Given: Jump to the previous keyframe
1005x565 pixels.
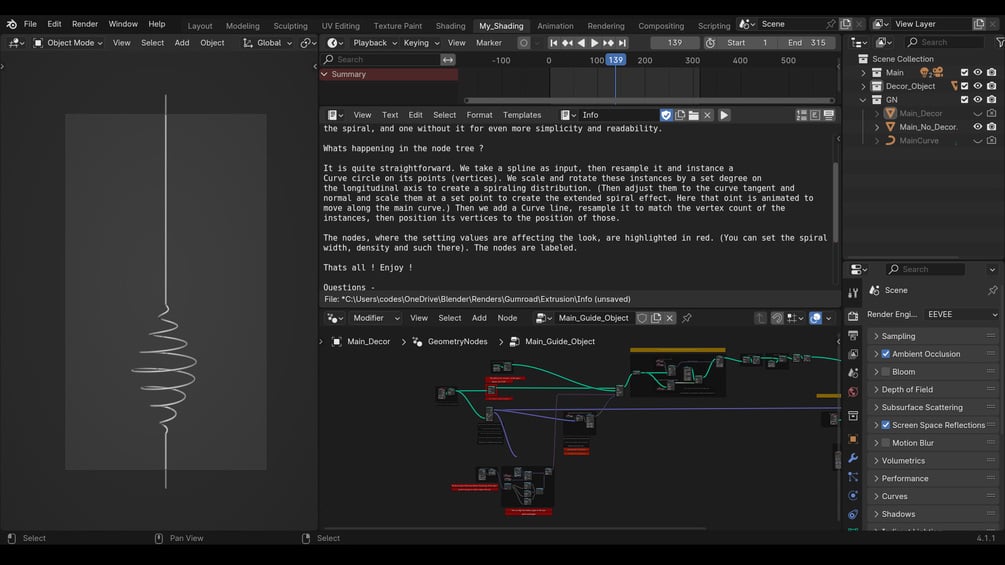Looking at the screenshot, I should (x=567, y=43).
